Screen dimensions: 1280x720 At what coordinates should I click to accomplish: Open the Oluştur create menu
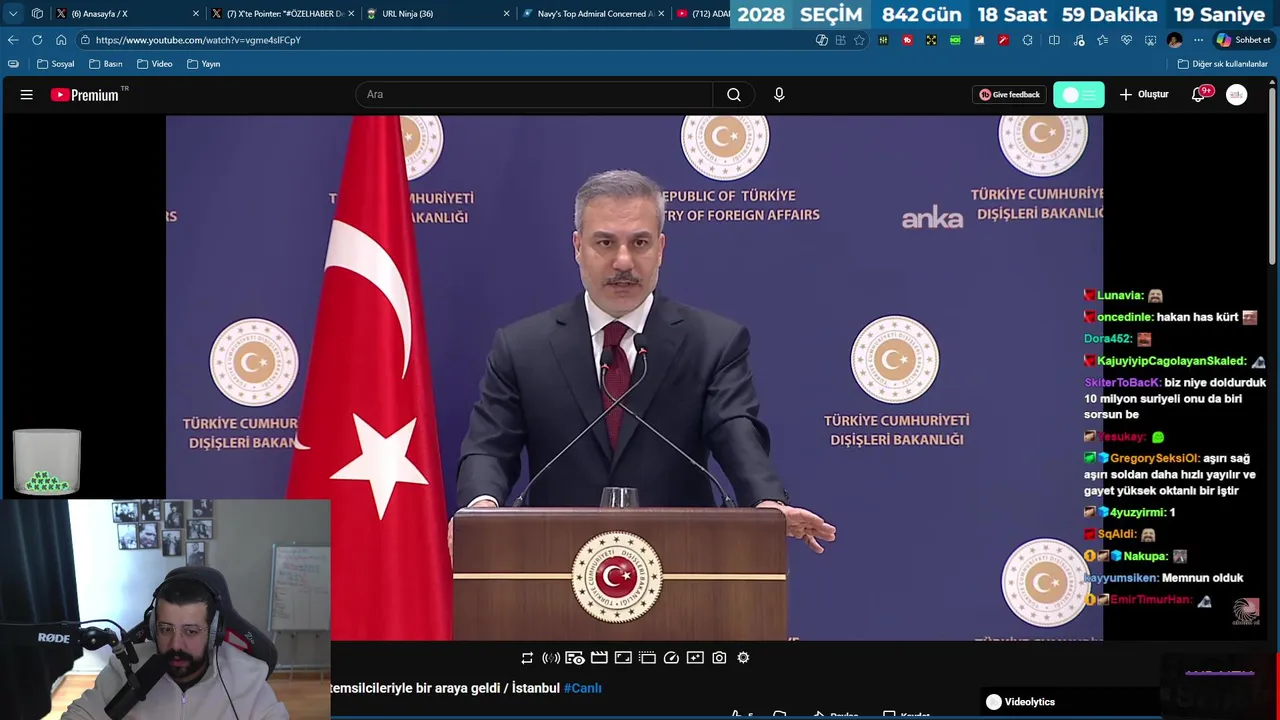click(x=1144, y=95)
